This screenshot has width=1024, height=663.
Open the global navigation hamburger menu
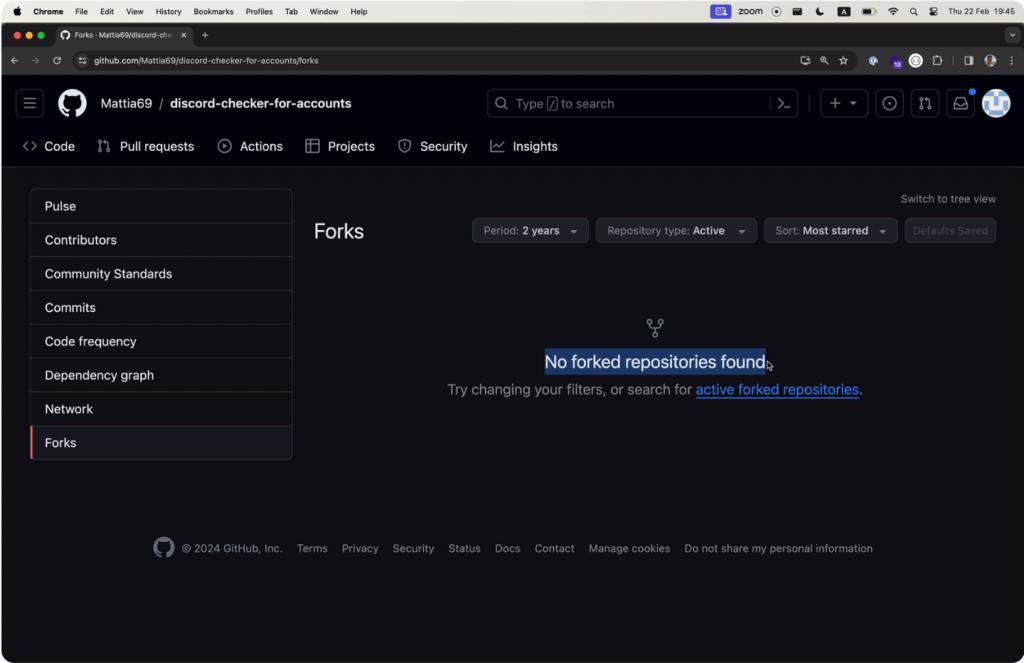click(x=30, y=103)
